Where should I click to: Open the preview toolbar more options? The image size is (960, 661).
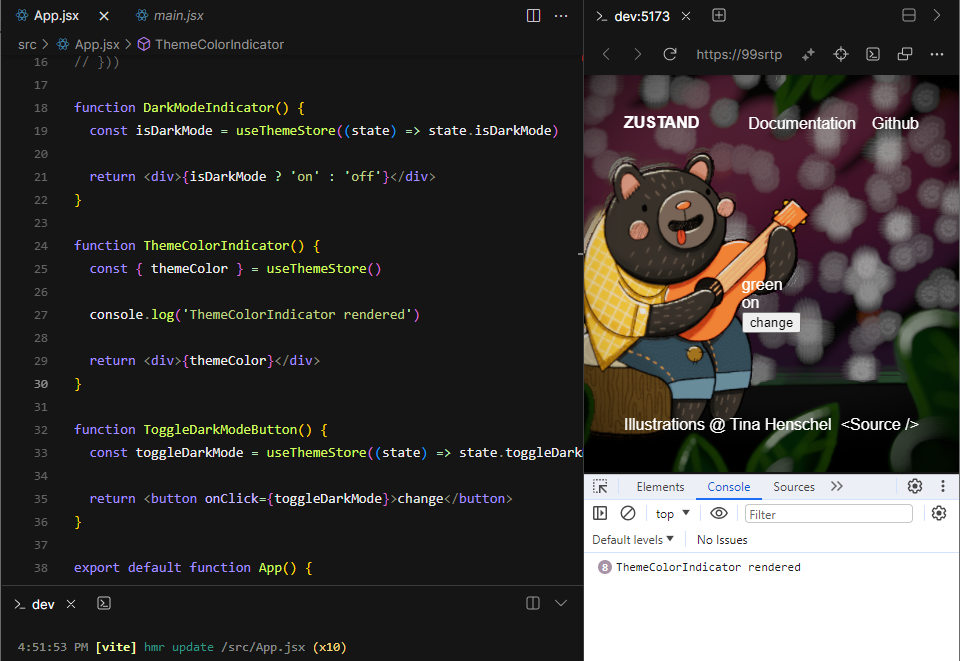pyautogui.click(x=937, y=54)
